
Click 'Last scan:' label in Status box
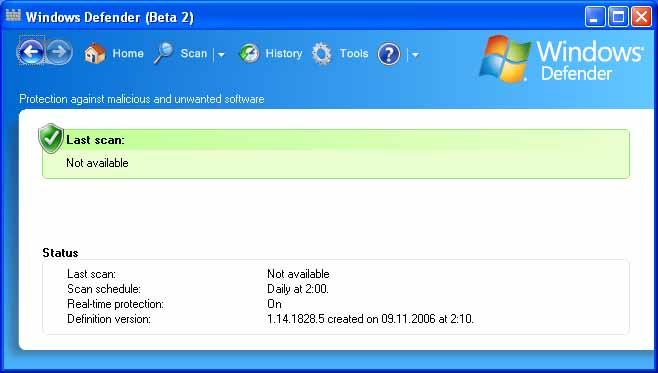coord(91,274)
